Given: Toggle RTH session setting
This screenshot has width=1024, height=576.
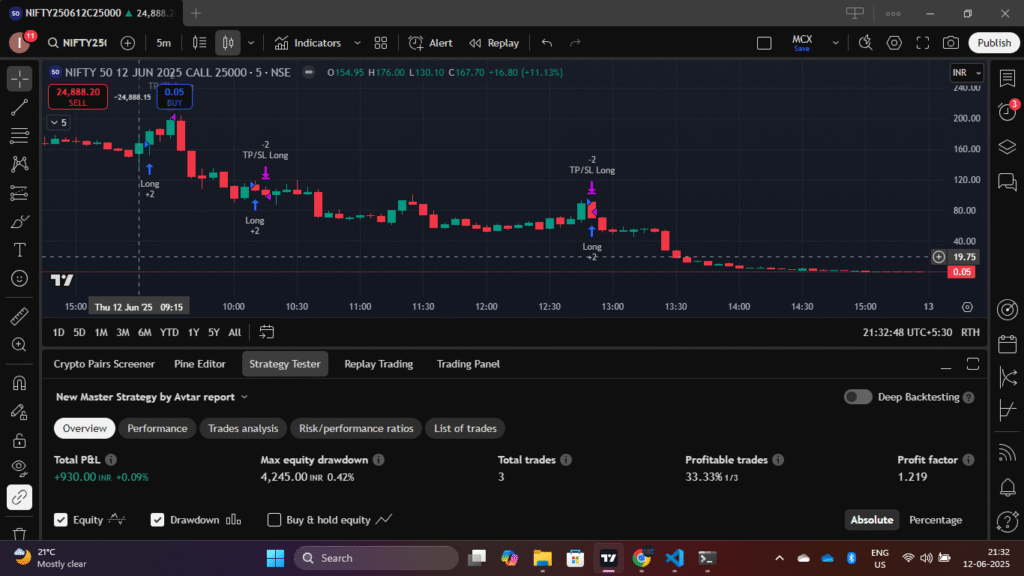Looking at the screenshot, I should pyautogui.click(x=970, y=332).
